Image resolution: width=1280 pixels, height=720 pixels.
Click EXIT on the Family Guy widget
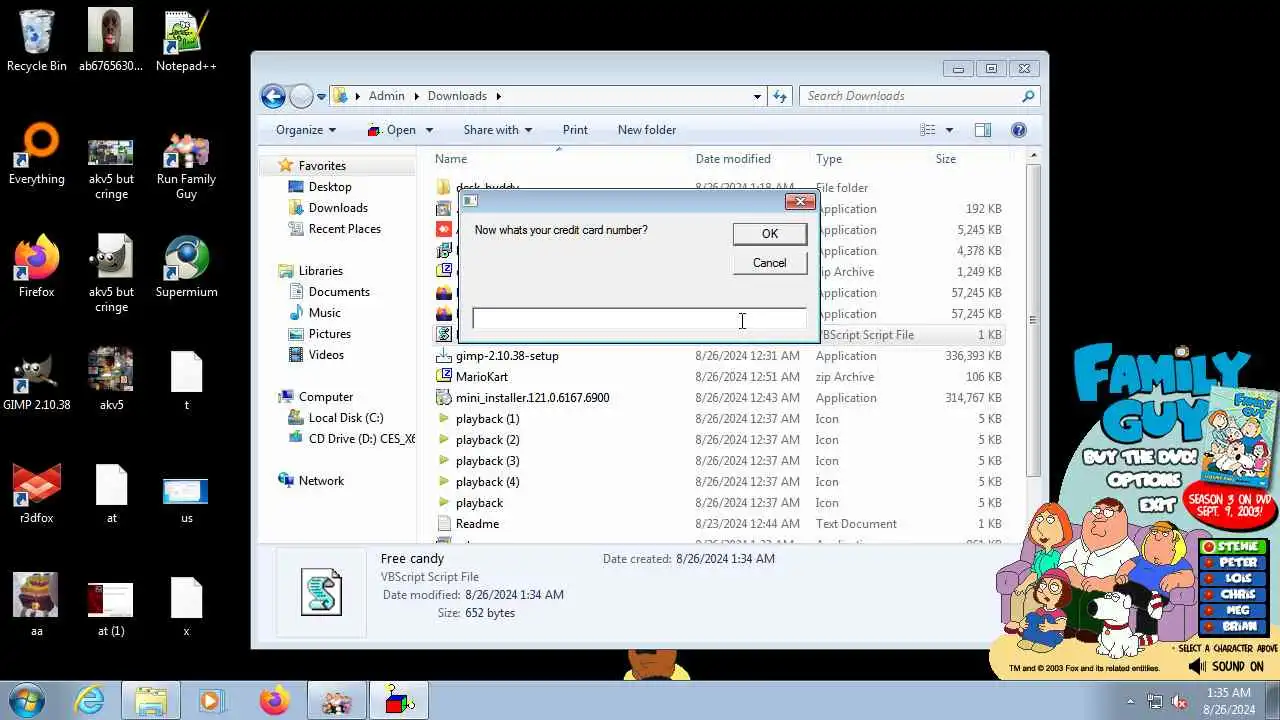click(x=1156, y=505)
